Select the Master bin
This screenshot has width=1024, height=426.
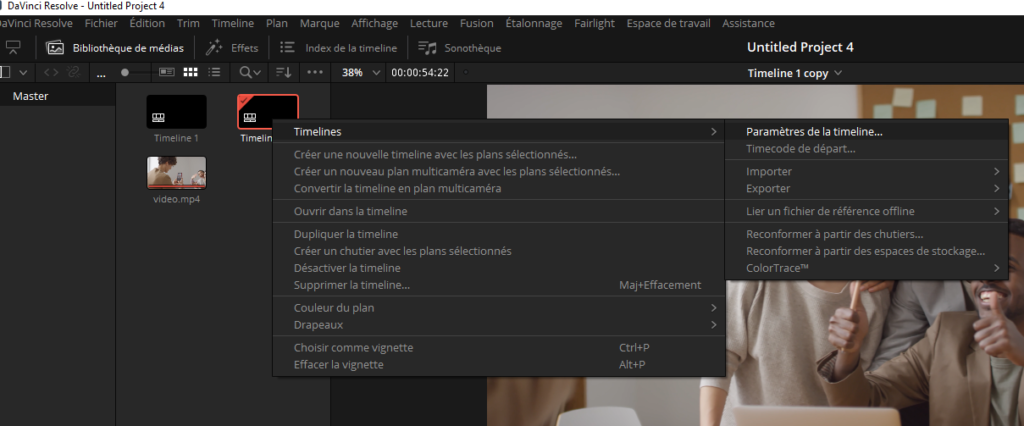coord(30,96)
